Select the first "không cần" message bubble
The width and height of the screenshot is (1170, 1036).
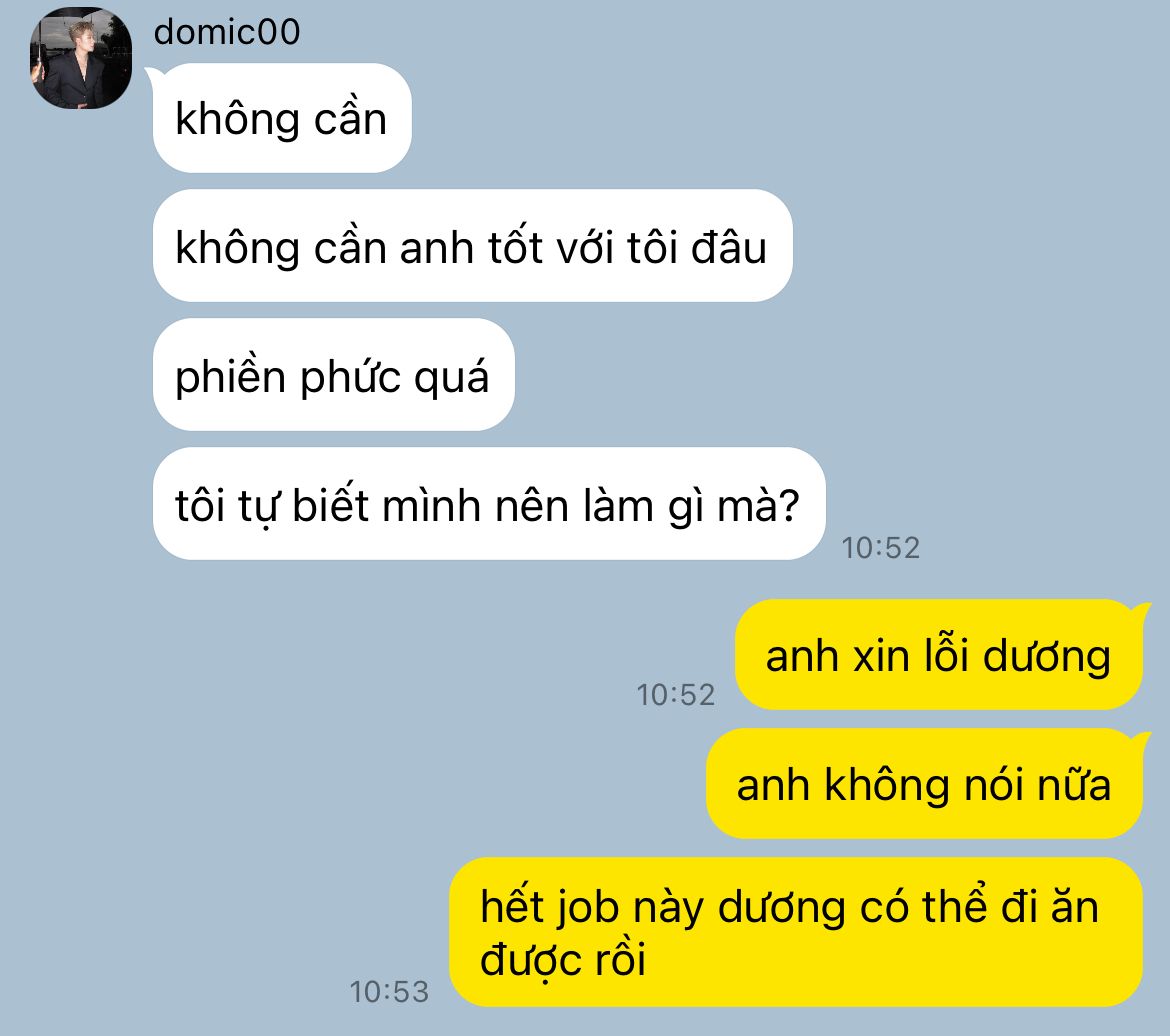[x=282, y=118]
